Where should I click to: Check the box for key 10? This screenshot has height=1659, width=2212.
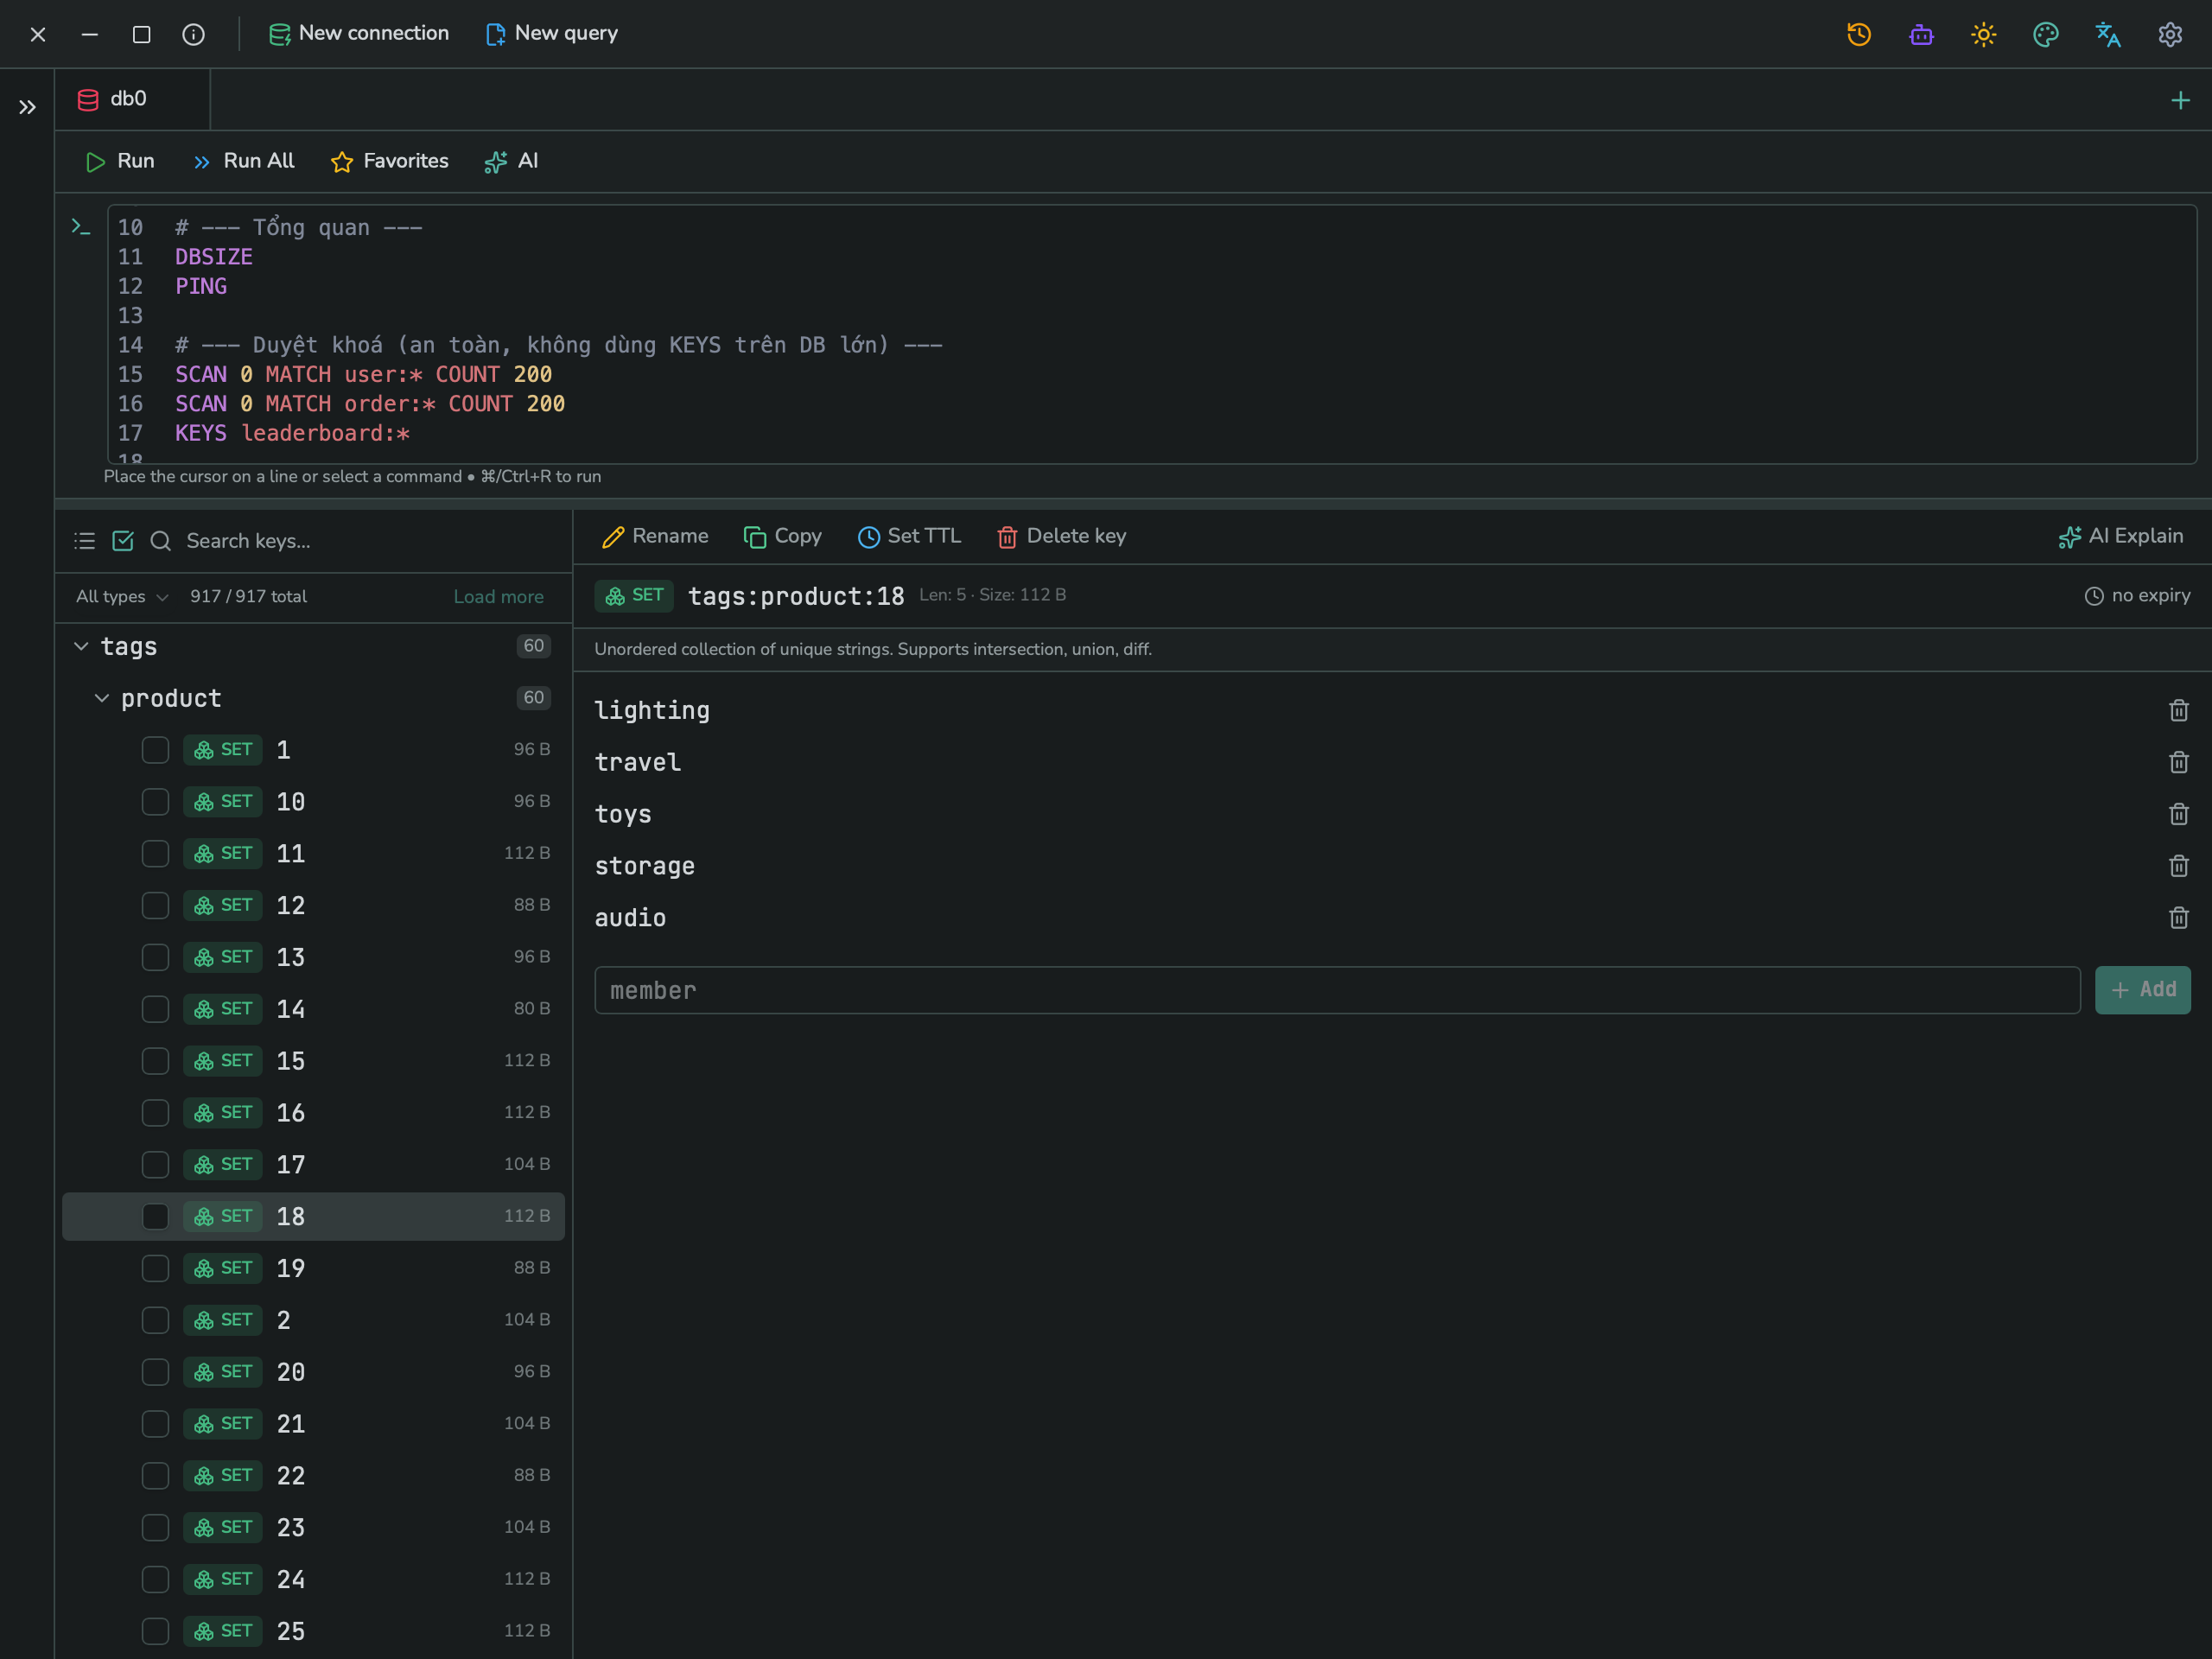point(155,802)
